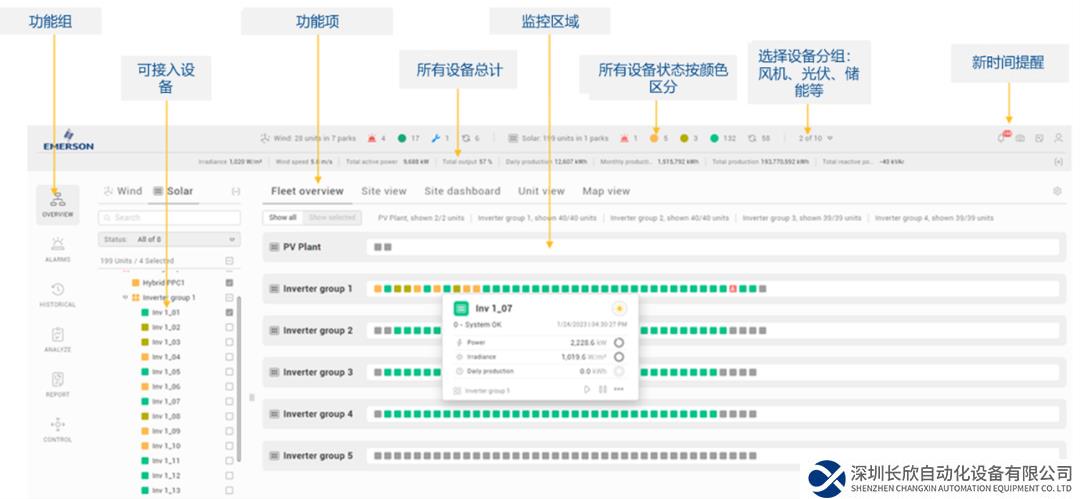Click the Show all button

pos(282,217)
